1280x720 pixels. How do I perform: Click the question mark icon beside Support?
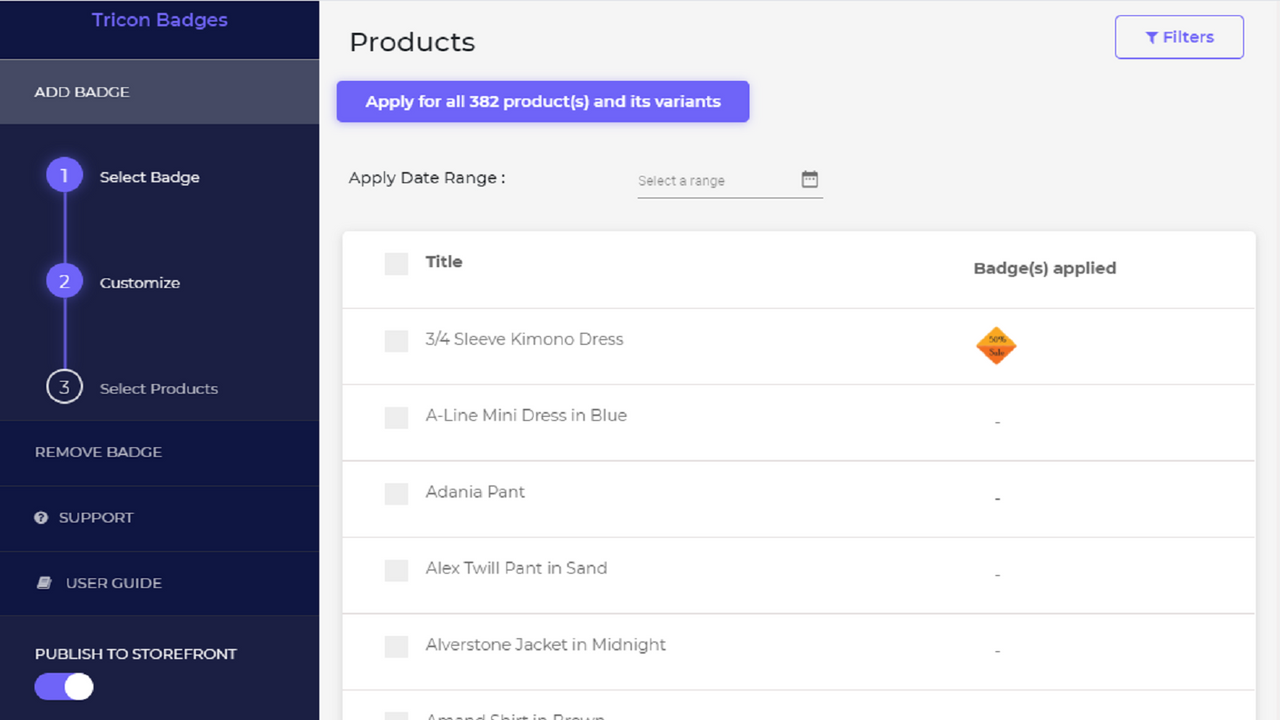pyautogui.click(x=40, y=517)
